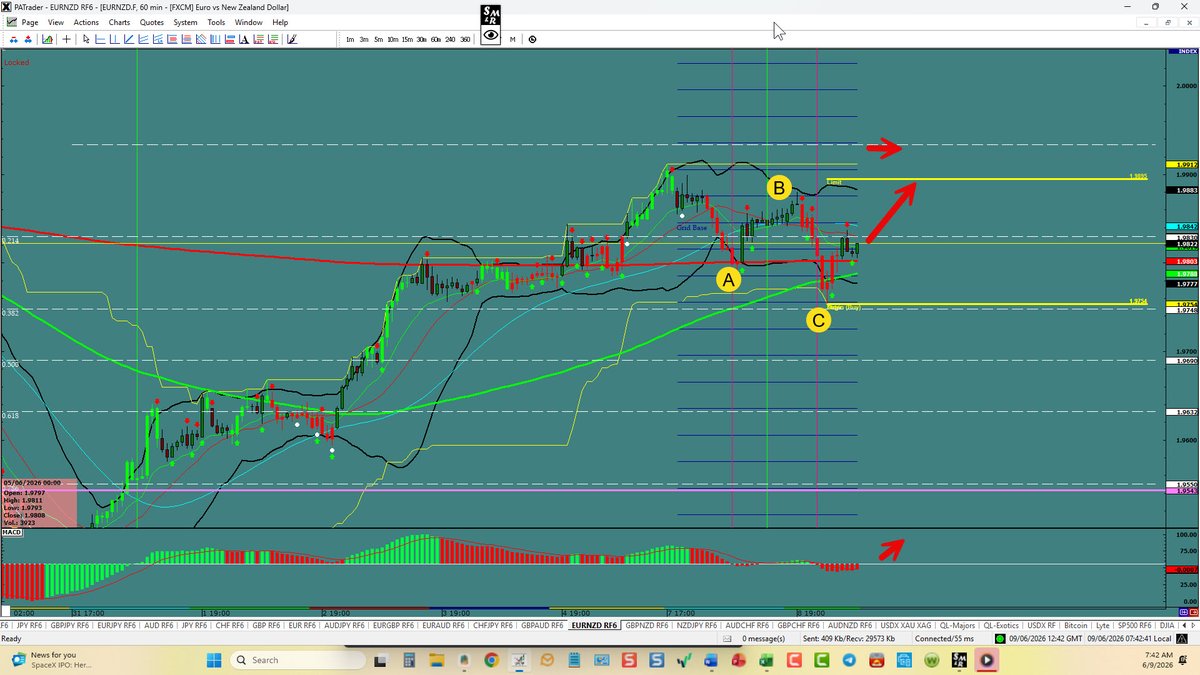Open the Help menu
The width and height of the screenshot is (1200, 675).
(x=280, y=21)
